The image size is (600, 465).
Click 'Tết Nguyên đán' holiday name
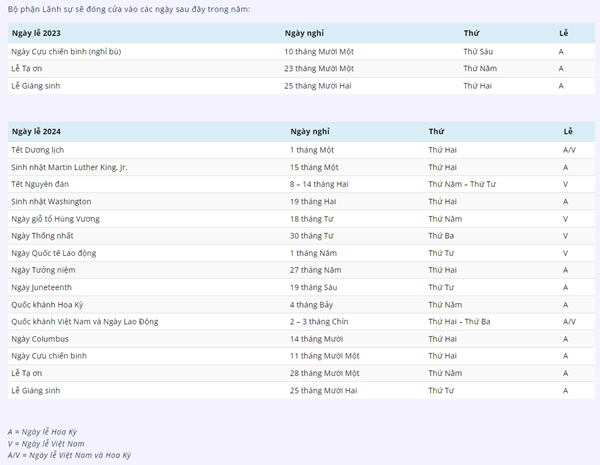point(40,184)
